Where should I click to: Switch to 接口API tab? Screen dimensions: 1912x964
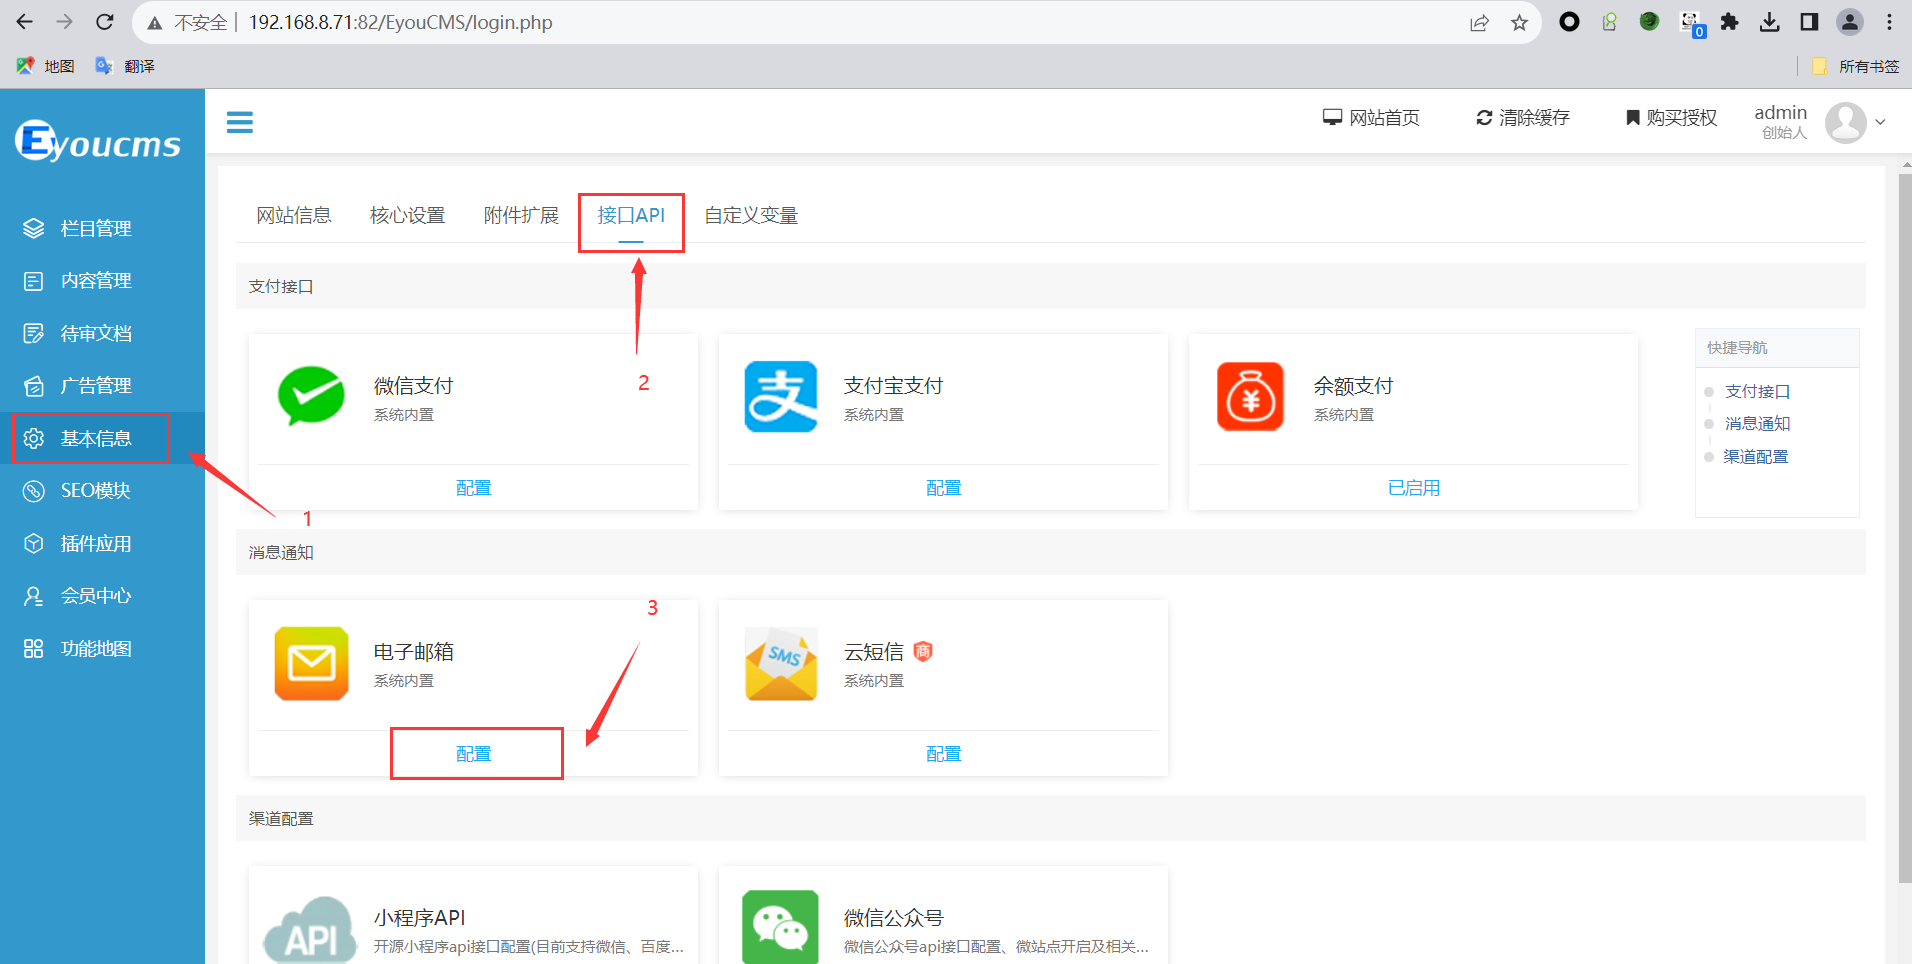coord(631,215)
